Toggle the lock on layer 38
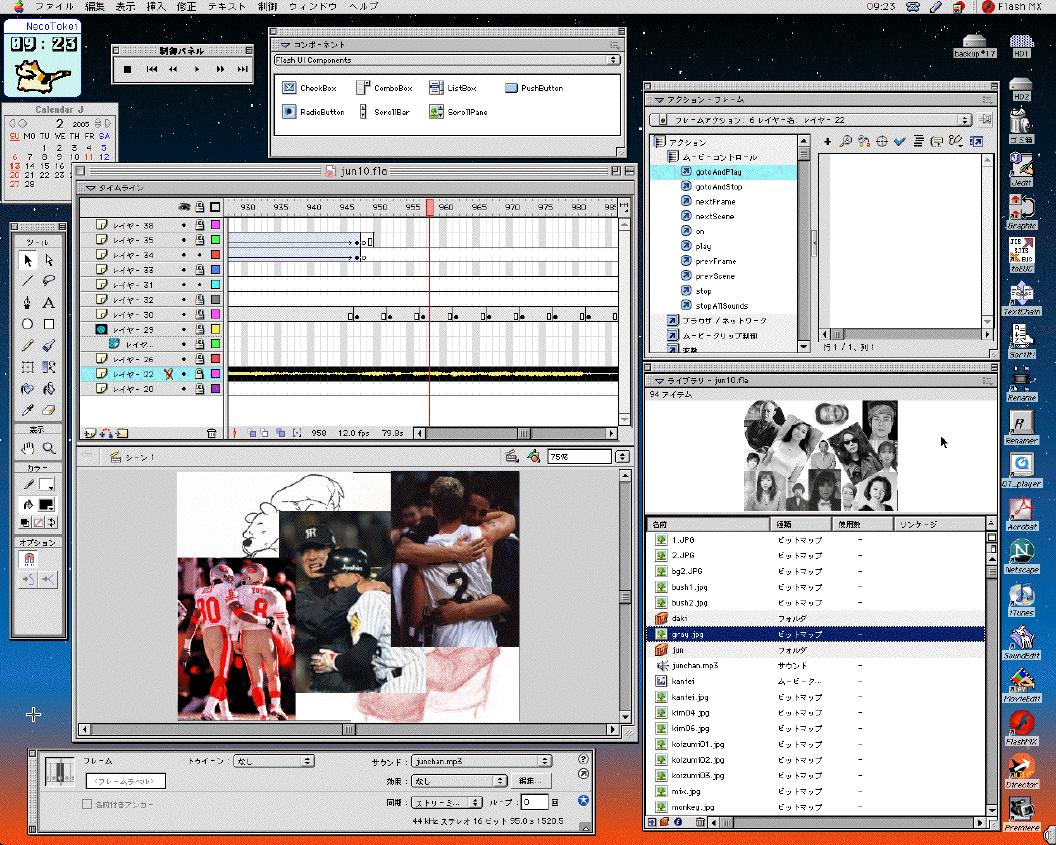The image size is (1056, 845). [200, 226]
